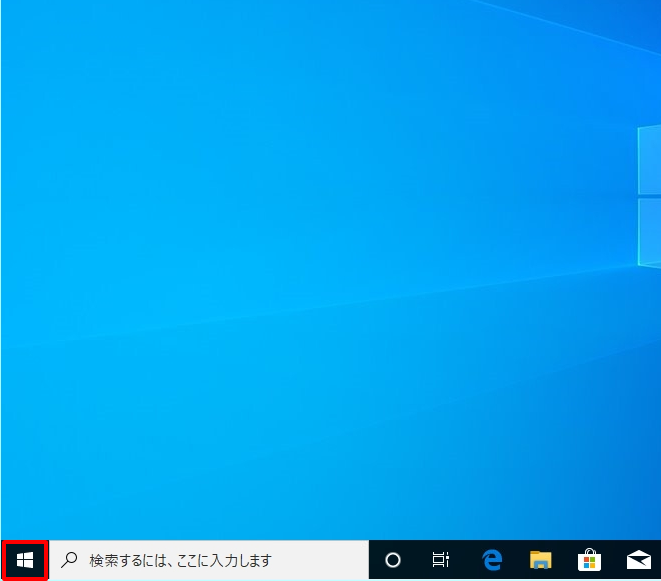The image size is (661, 581).
Task: Launch Cortana from the taskbar
Action: pyautogui.click(x=392, y=560)
